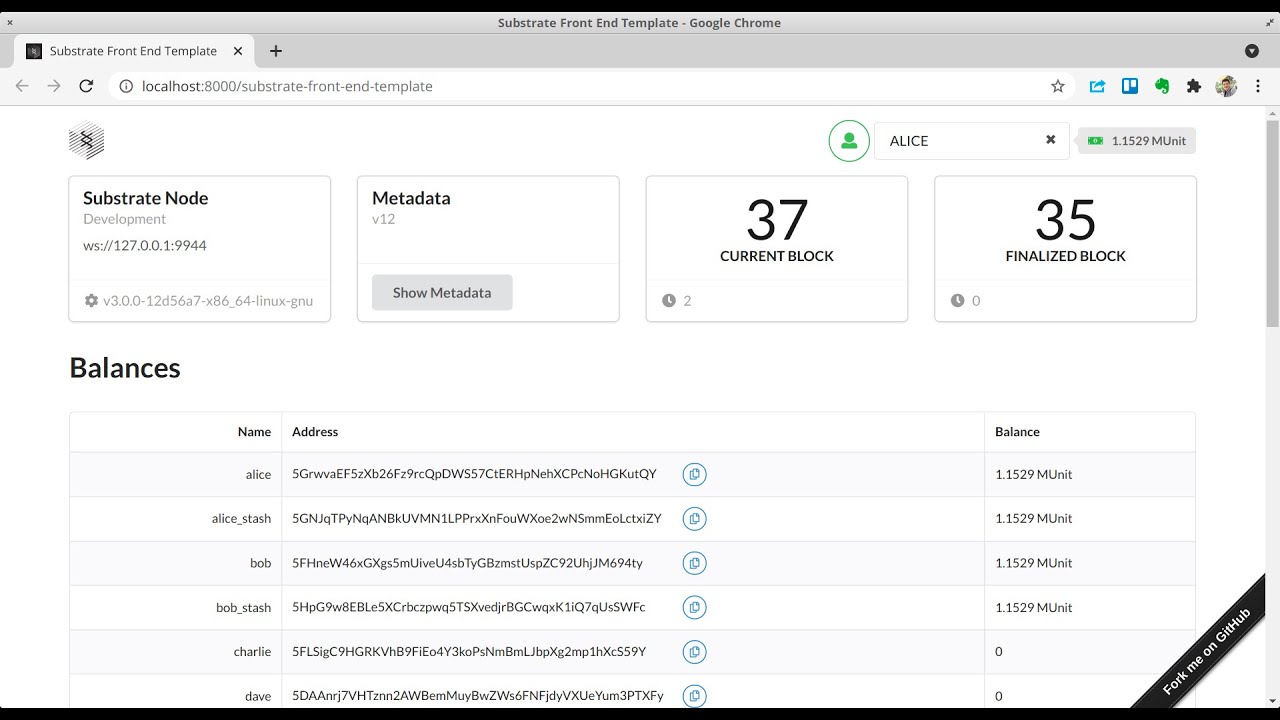
Task: Select the 5GrwvaEF5zXb26Fz9rcQpDWS57CtERHpNehXCPcNoHGKutQY address
Action: [x=474, y=474]
